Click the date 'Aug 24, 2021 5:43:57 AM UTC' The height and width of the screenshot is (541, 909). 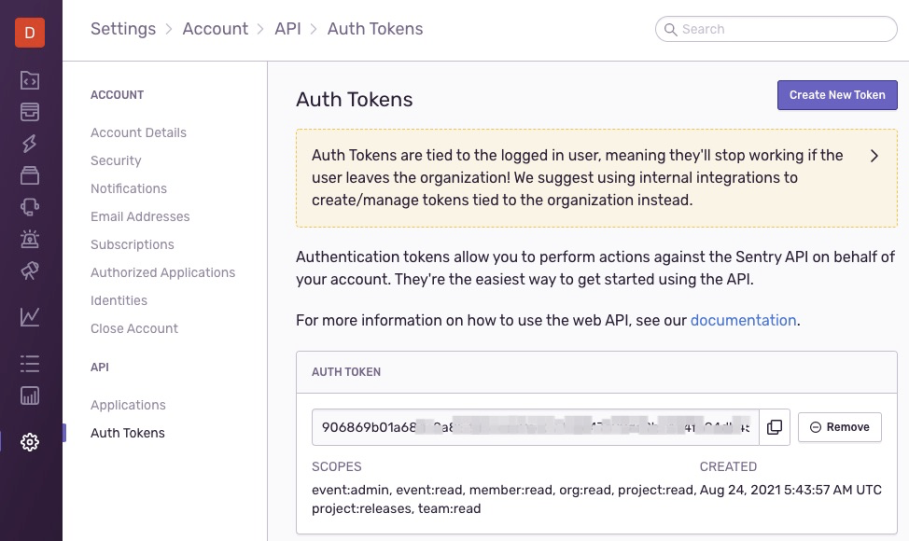791,490
